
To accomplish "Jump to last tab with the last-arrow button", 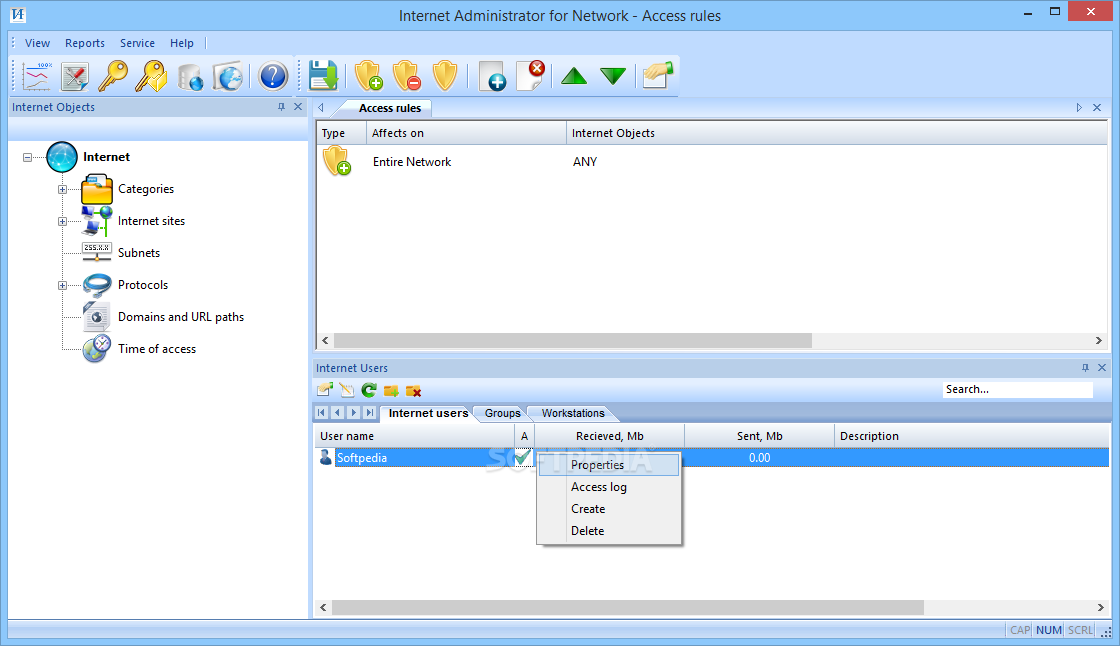I will coord(369,413).
